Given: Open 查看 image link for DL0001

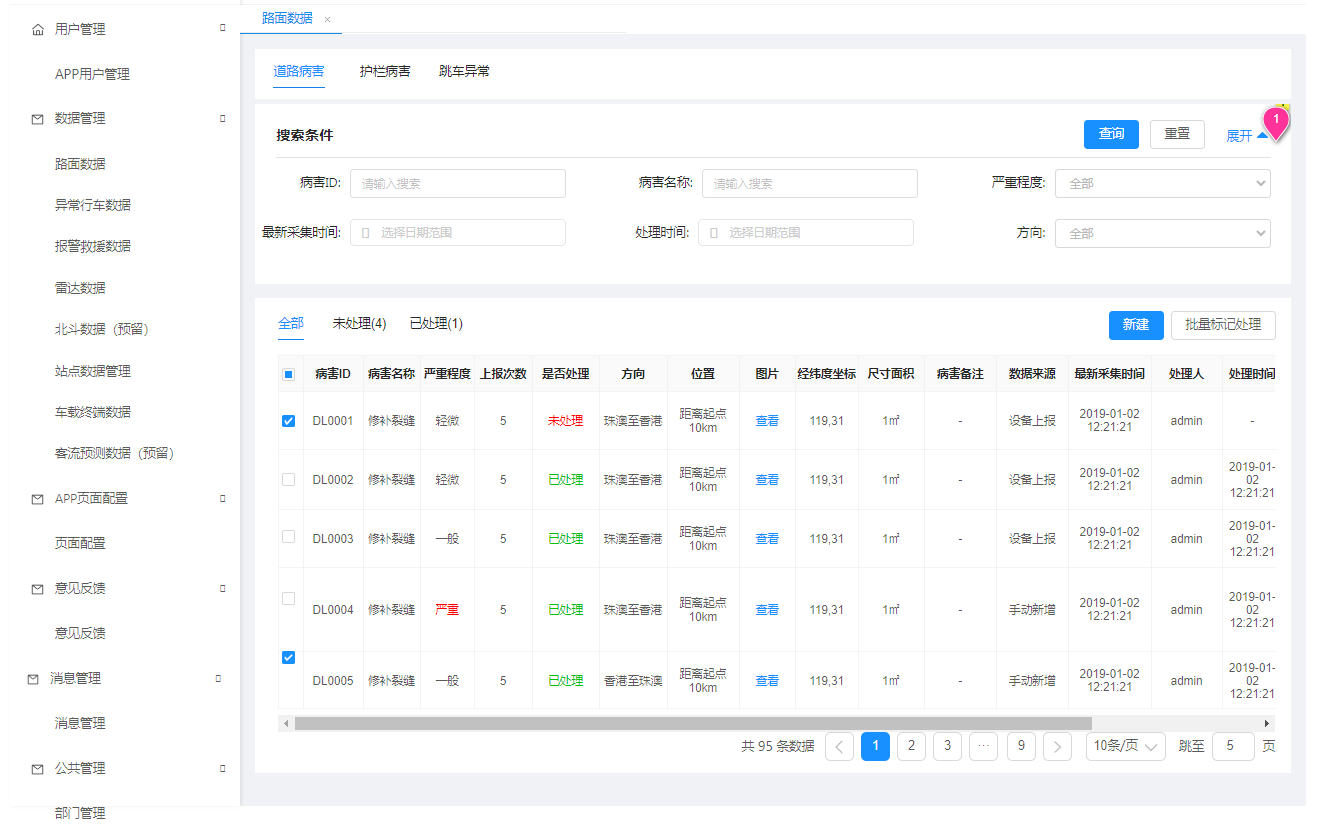Looking at the screenshot, I should (x=767, y=422).
